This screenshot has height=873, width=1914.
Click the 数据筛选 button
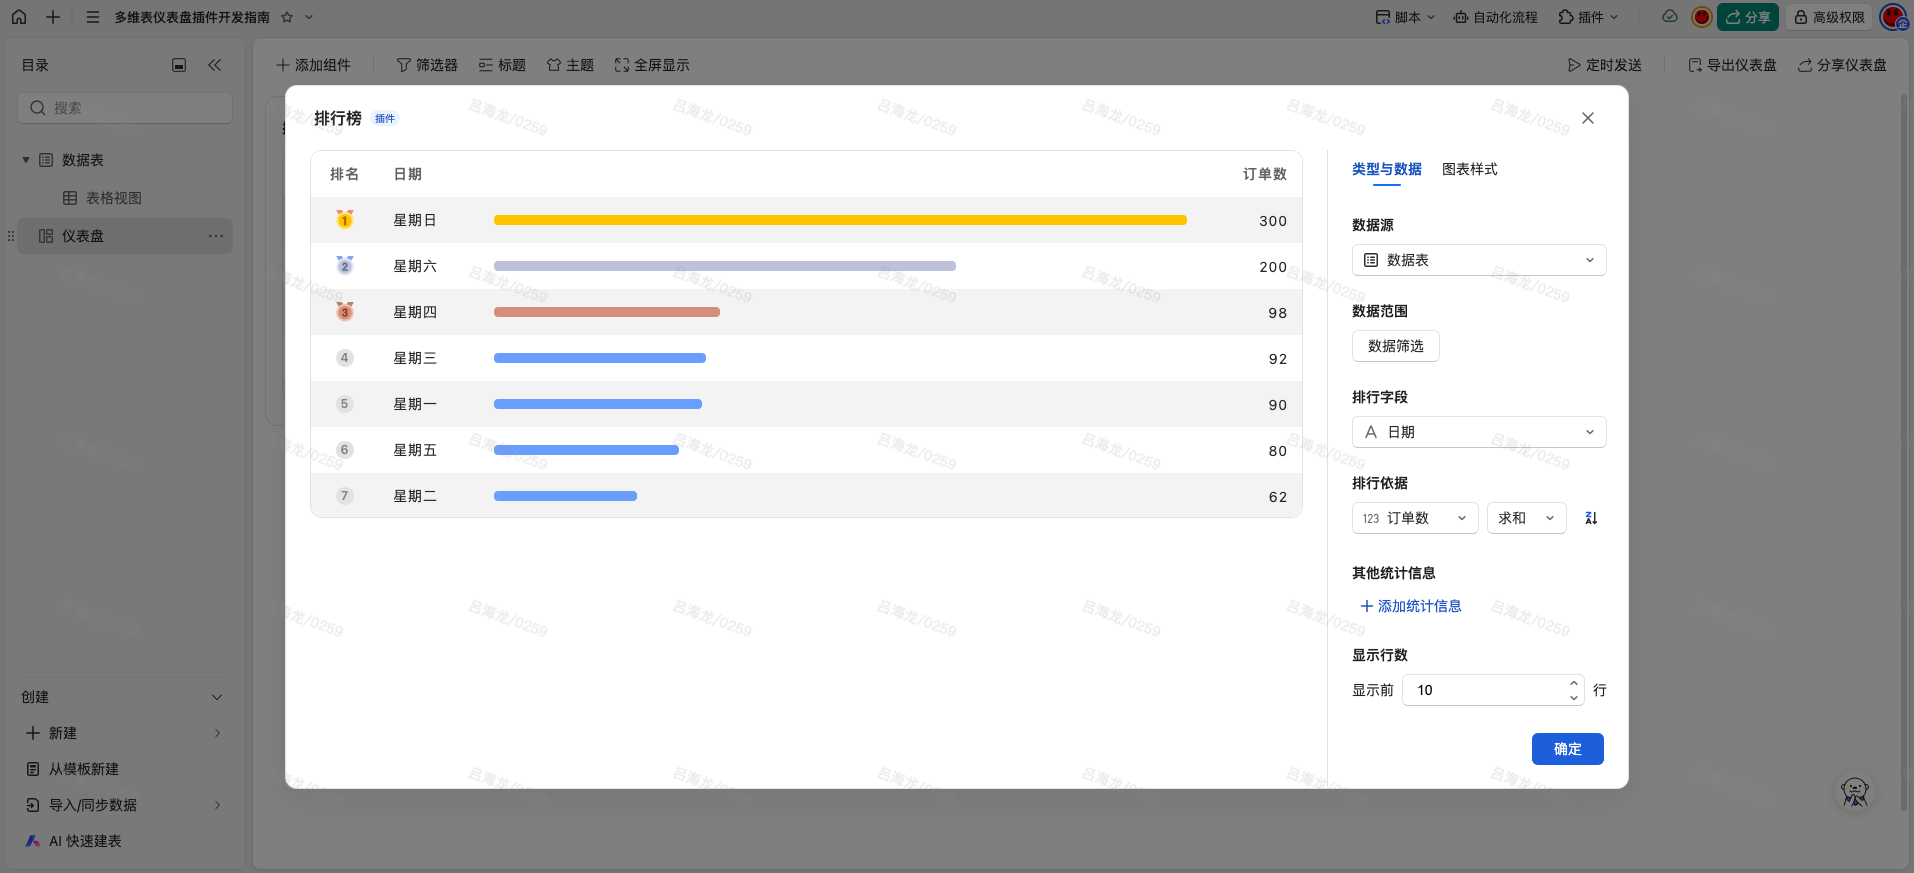[1395, 346]
